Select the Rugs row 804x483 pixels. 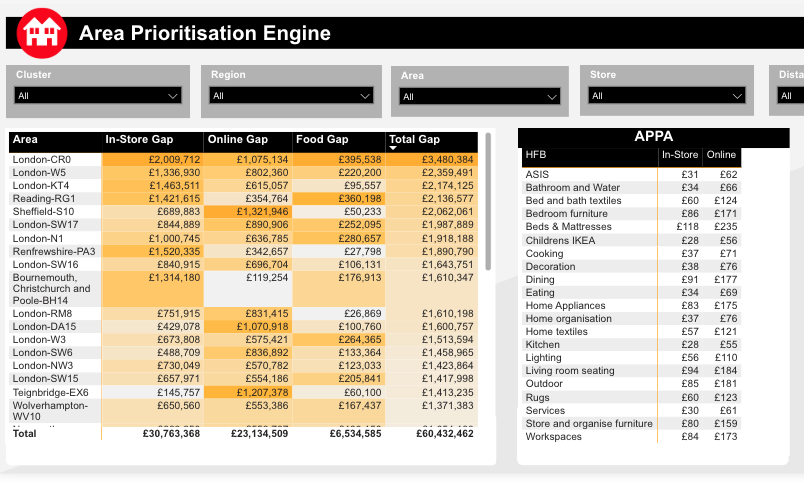click(631, 398)
